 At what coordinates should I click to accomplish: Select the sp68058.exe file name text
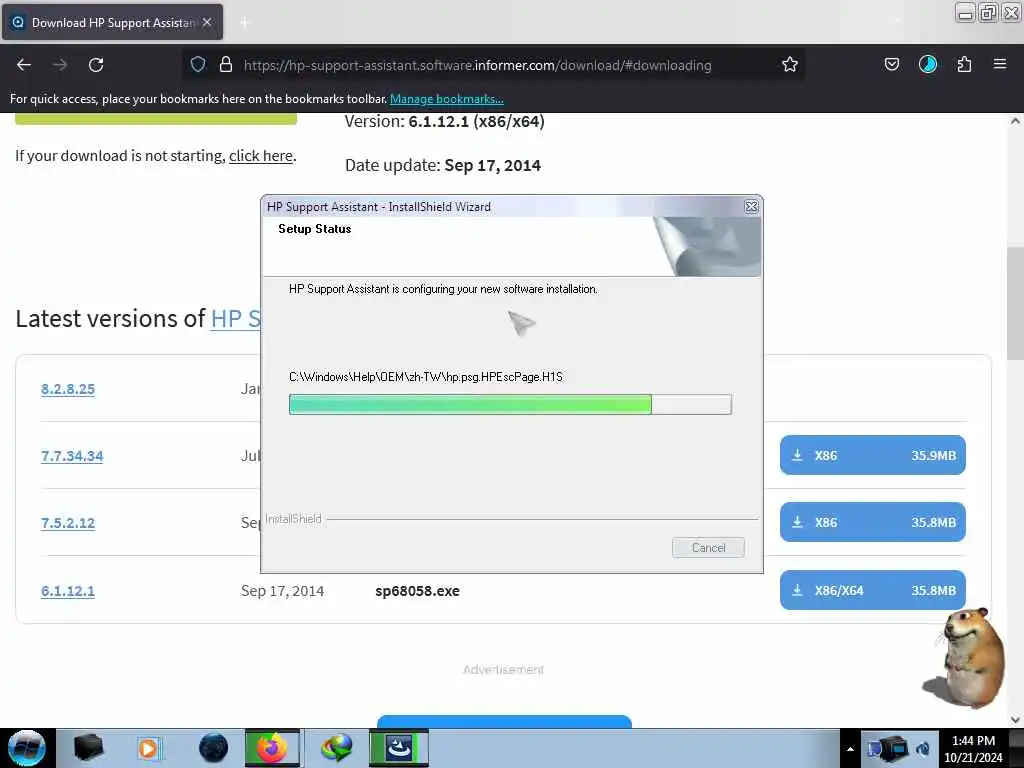[417, 591]
